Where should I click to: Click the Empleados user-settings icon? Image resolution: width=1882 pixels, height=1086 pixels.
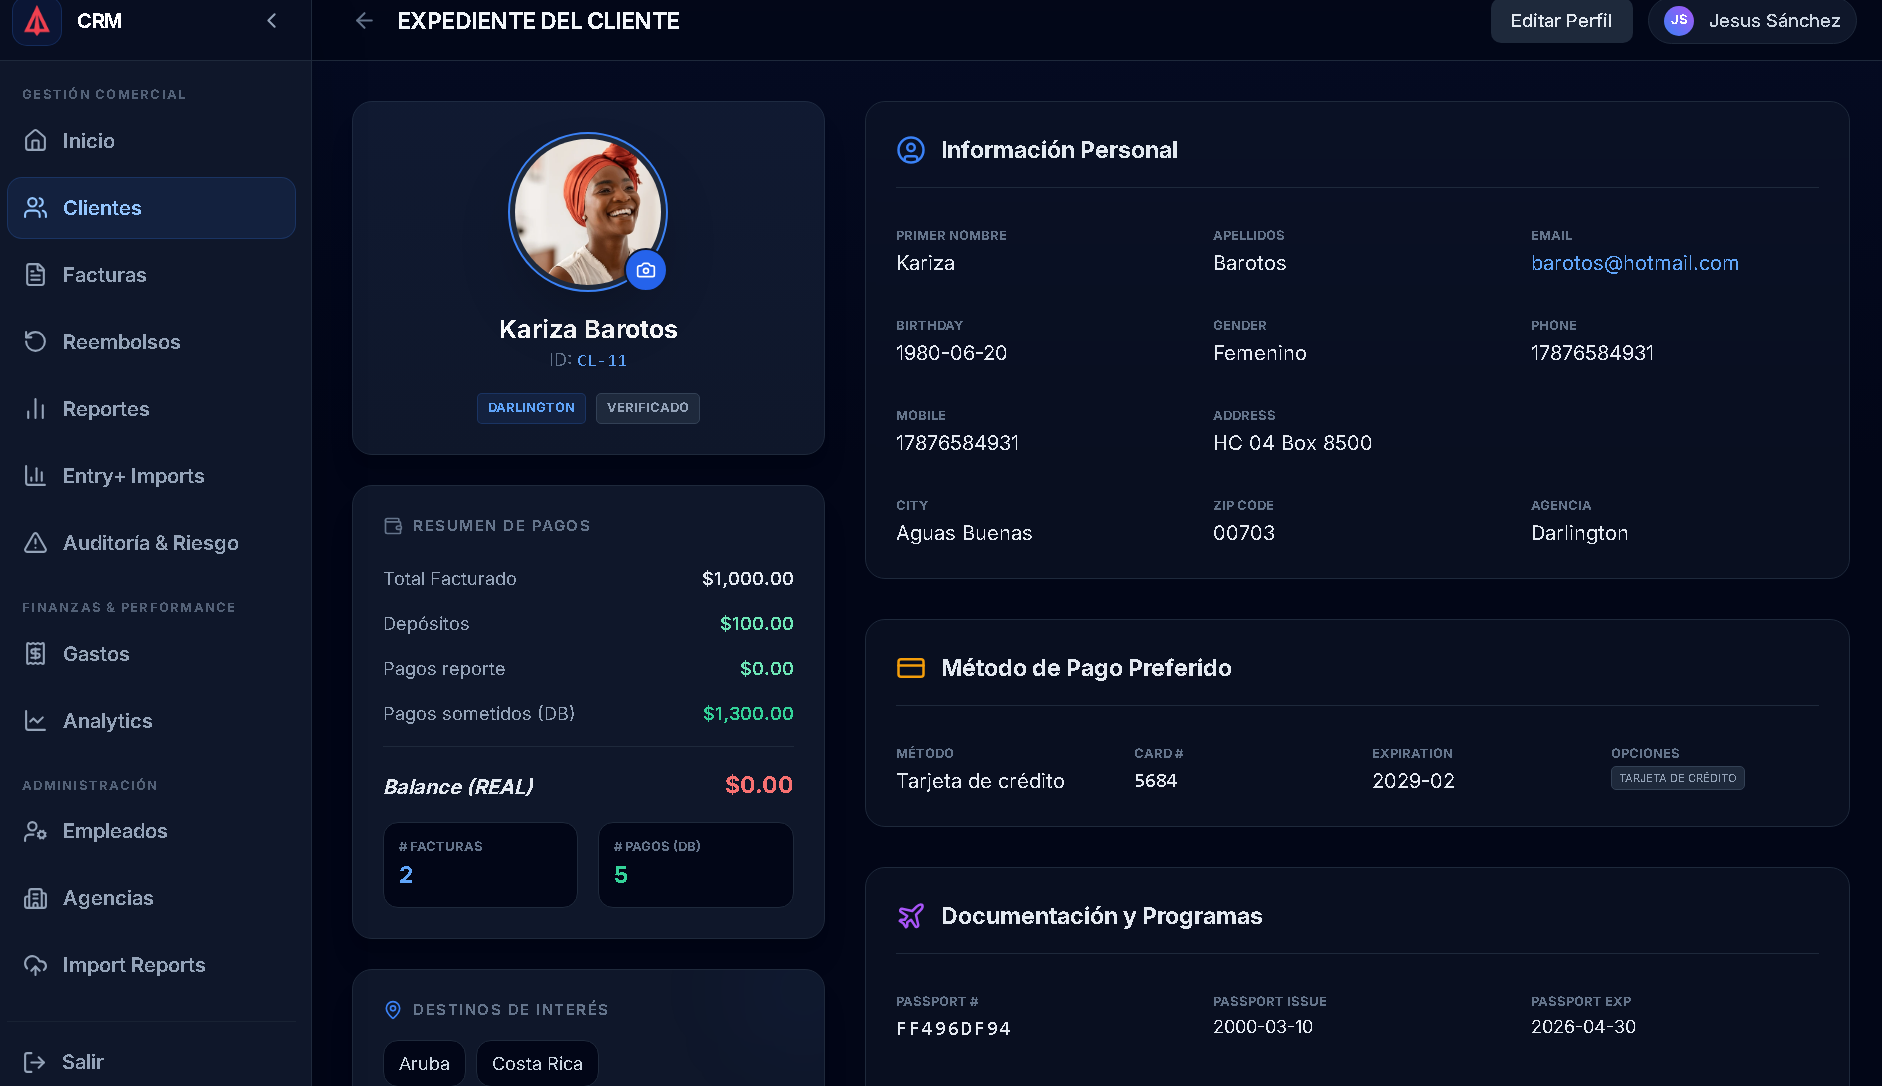(x=36, y=830)
